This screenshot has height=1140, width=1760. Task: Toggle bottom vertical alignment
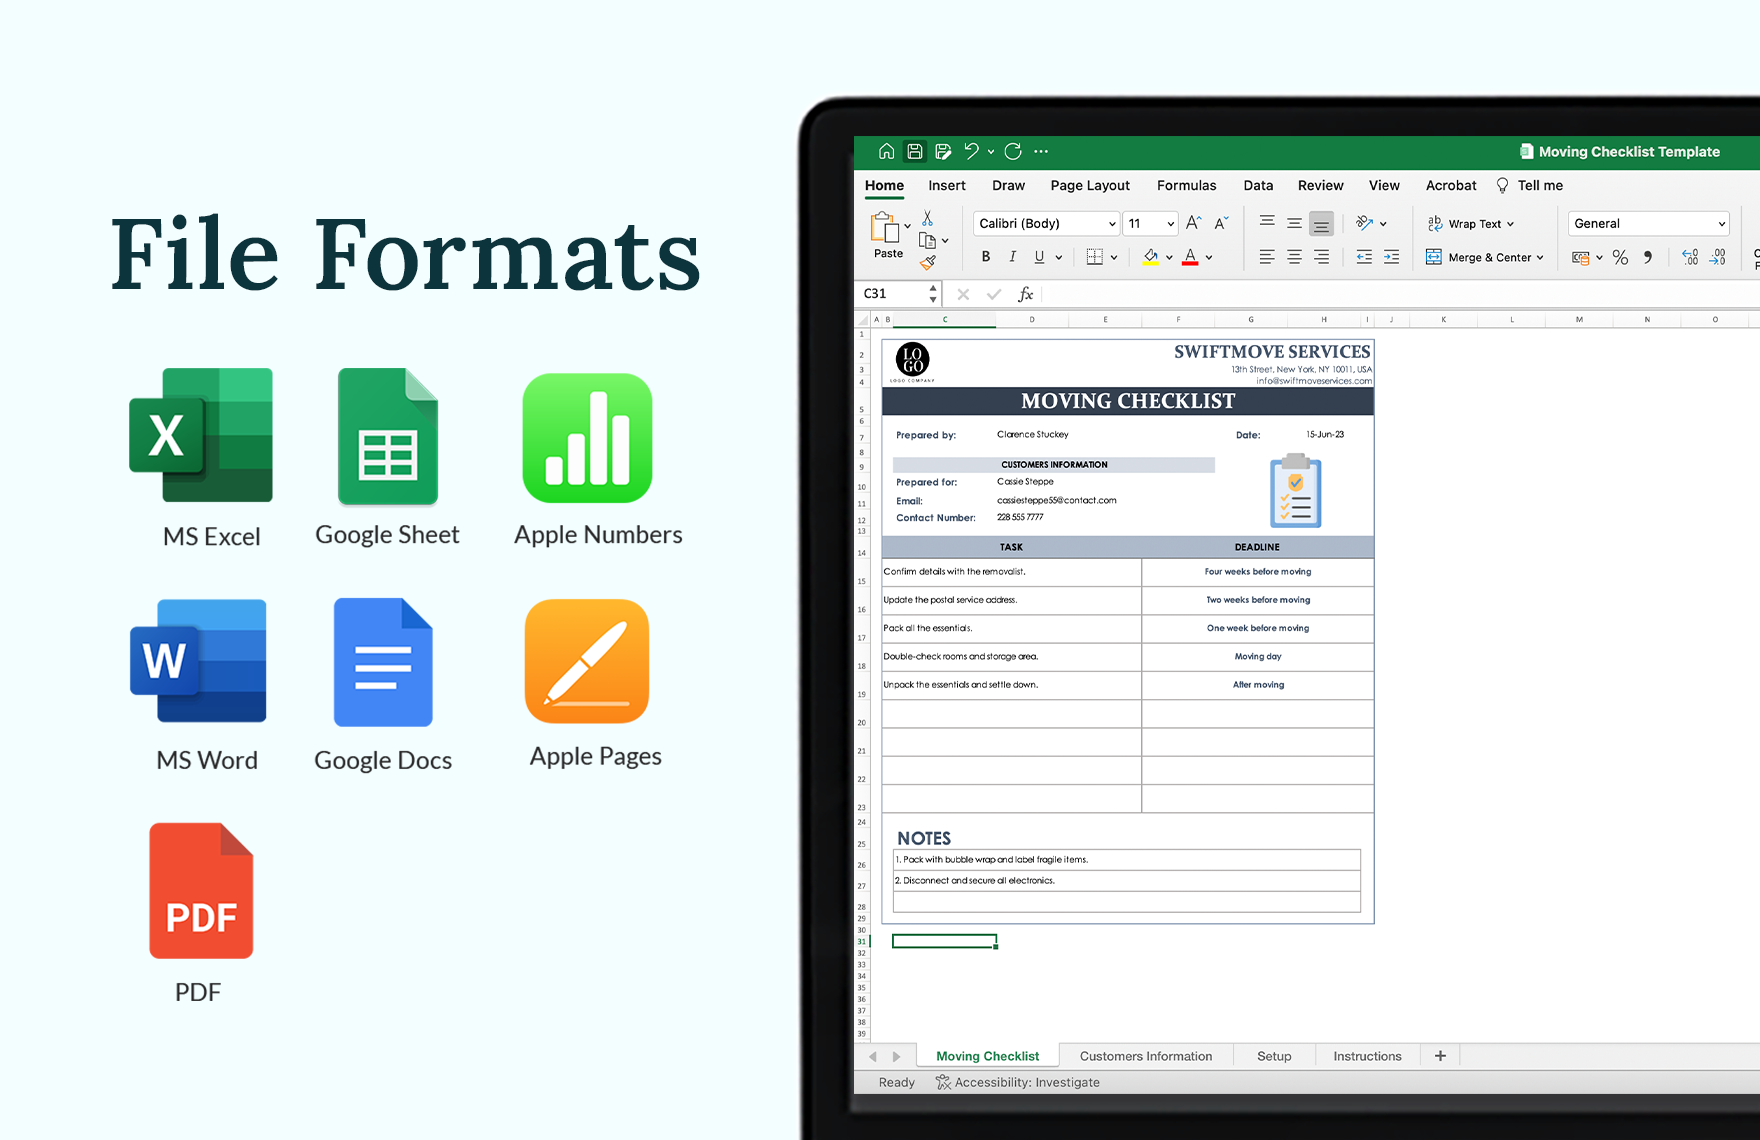coord(1321,223)
